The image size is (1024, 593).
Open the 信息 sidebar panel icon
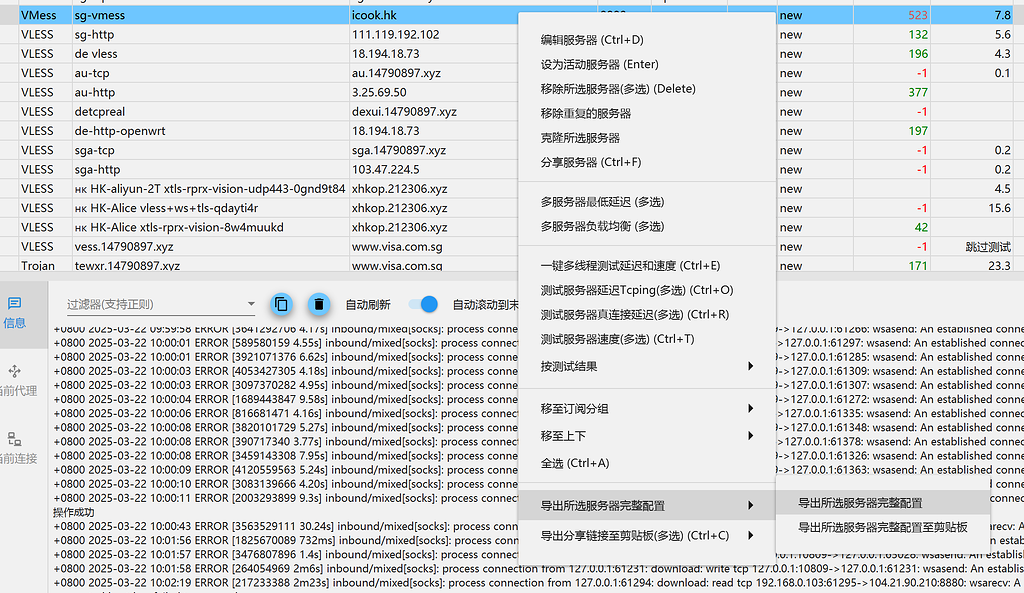(14, 303)
